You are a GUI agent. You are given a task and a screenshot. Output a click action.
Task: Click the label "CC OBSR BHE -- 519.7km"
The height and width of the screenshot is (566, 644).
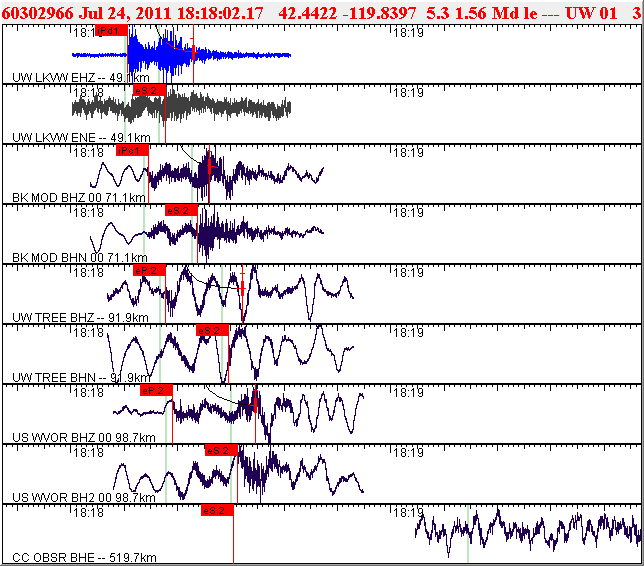point(84,557)
